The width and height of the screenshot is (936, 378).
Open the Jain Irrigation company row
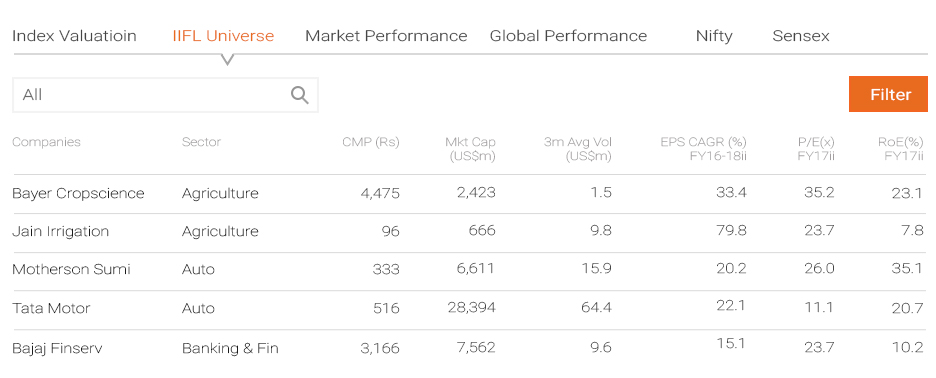(x=470, y=232)
